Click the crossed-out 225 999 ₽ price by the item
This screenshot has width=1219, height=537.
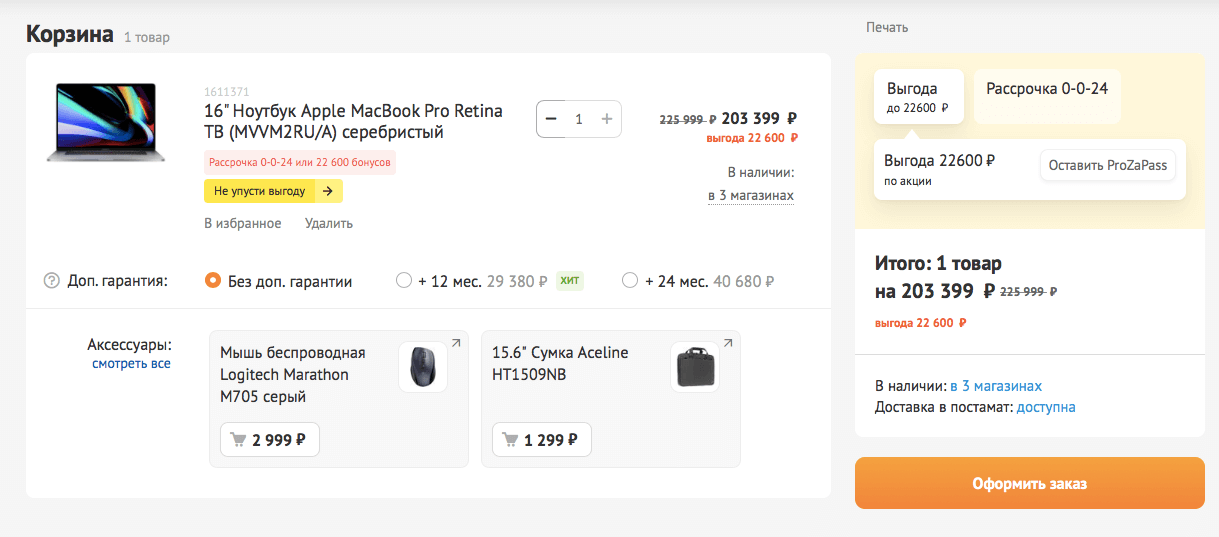[x=687, y=119]
